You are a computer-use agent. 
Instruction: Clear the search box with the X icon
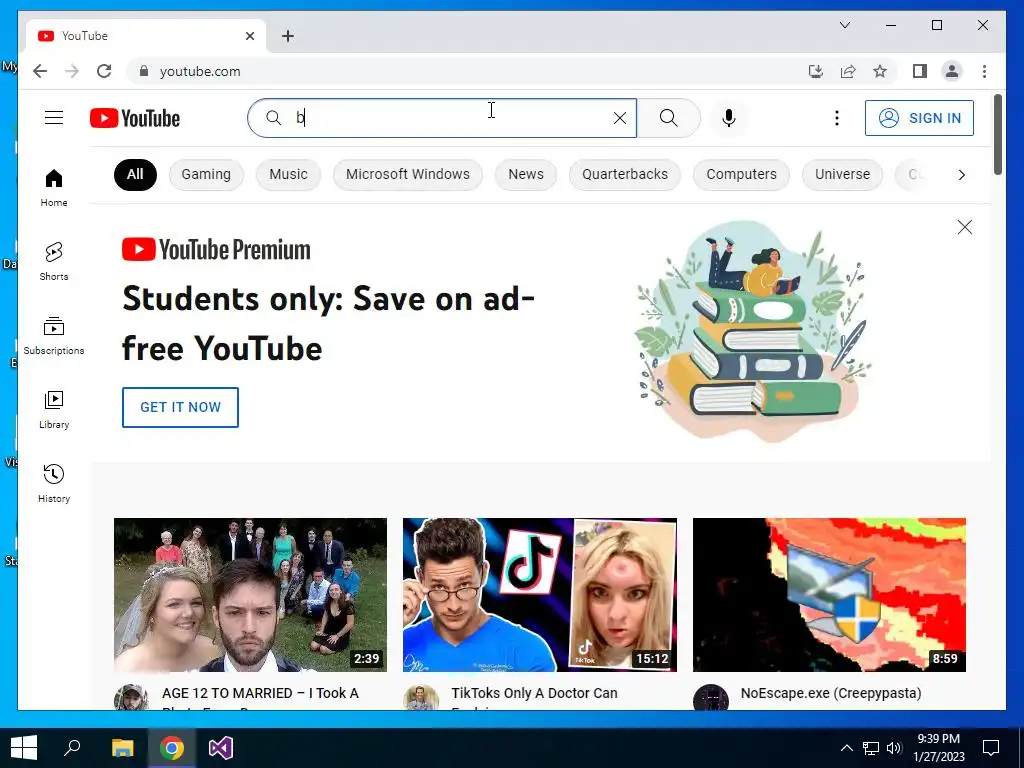620,118
